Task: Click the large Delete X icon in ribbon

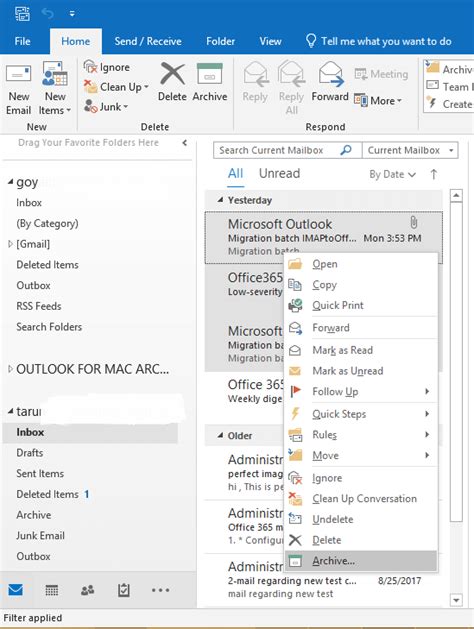Action: point(172,74)
